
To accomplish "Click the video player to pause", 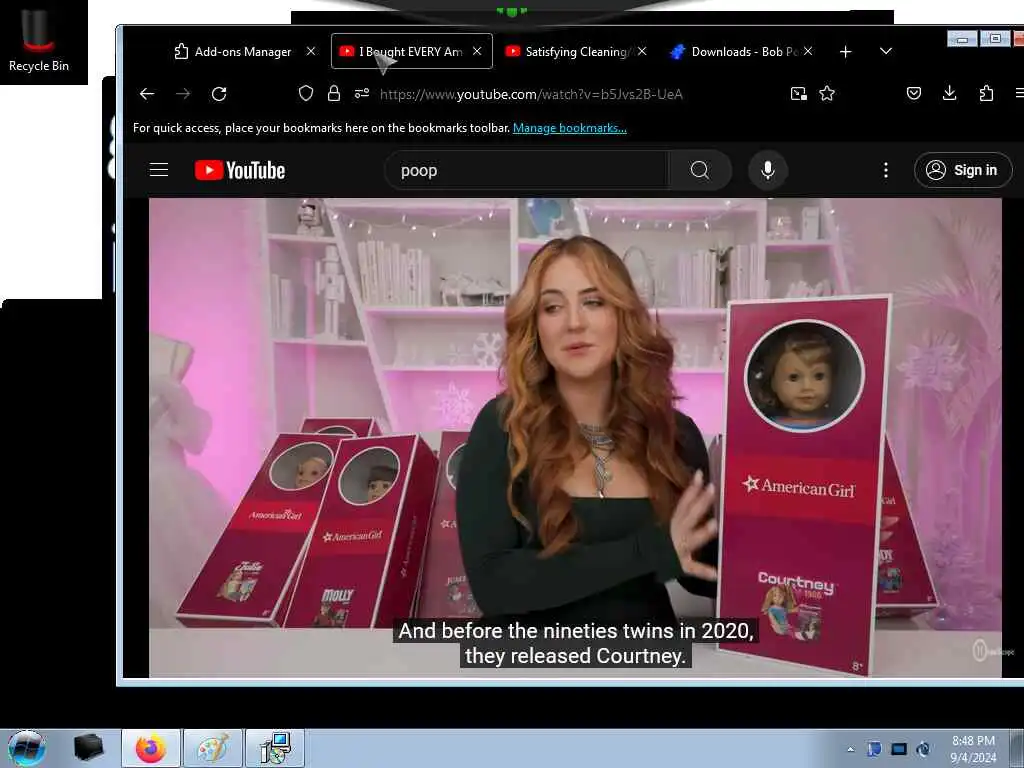I will [x=575, y=438].
